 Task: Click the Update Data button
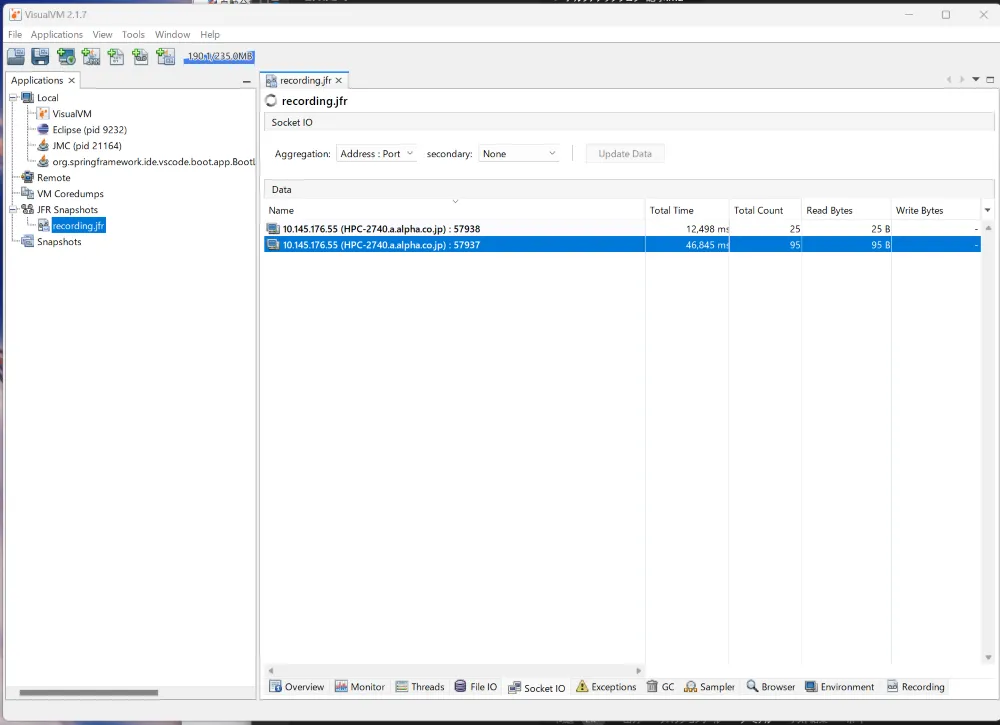[625, 154]
